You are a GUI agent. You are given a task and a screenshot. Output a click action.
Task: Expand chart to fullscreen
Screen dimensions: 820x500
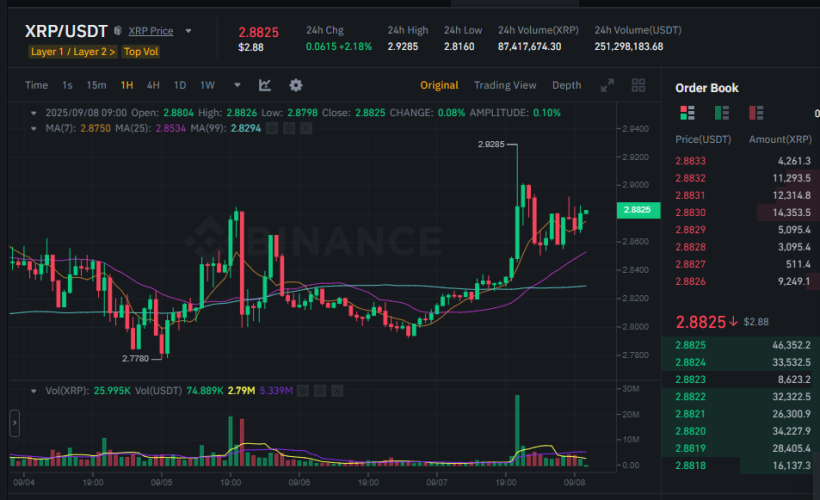(607, 86)
